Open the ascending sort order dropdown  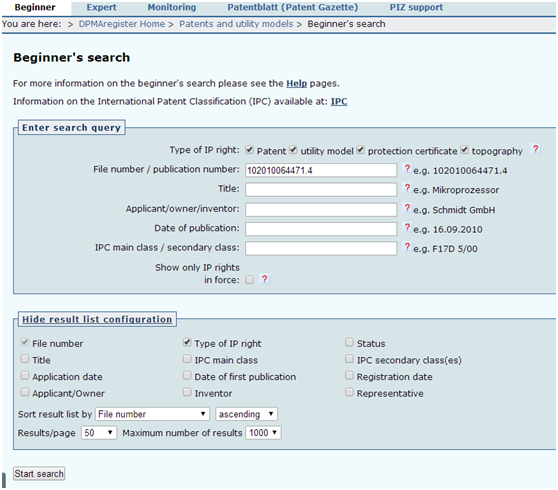coord(246,414)
